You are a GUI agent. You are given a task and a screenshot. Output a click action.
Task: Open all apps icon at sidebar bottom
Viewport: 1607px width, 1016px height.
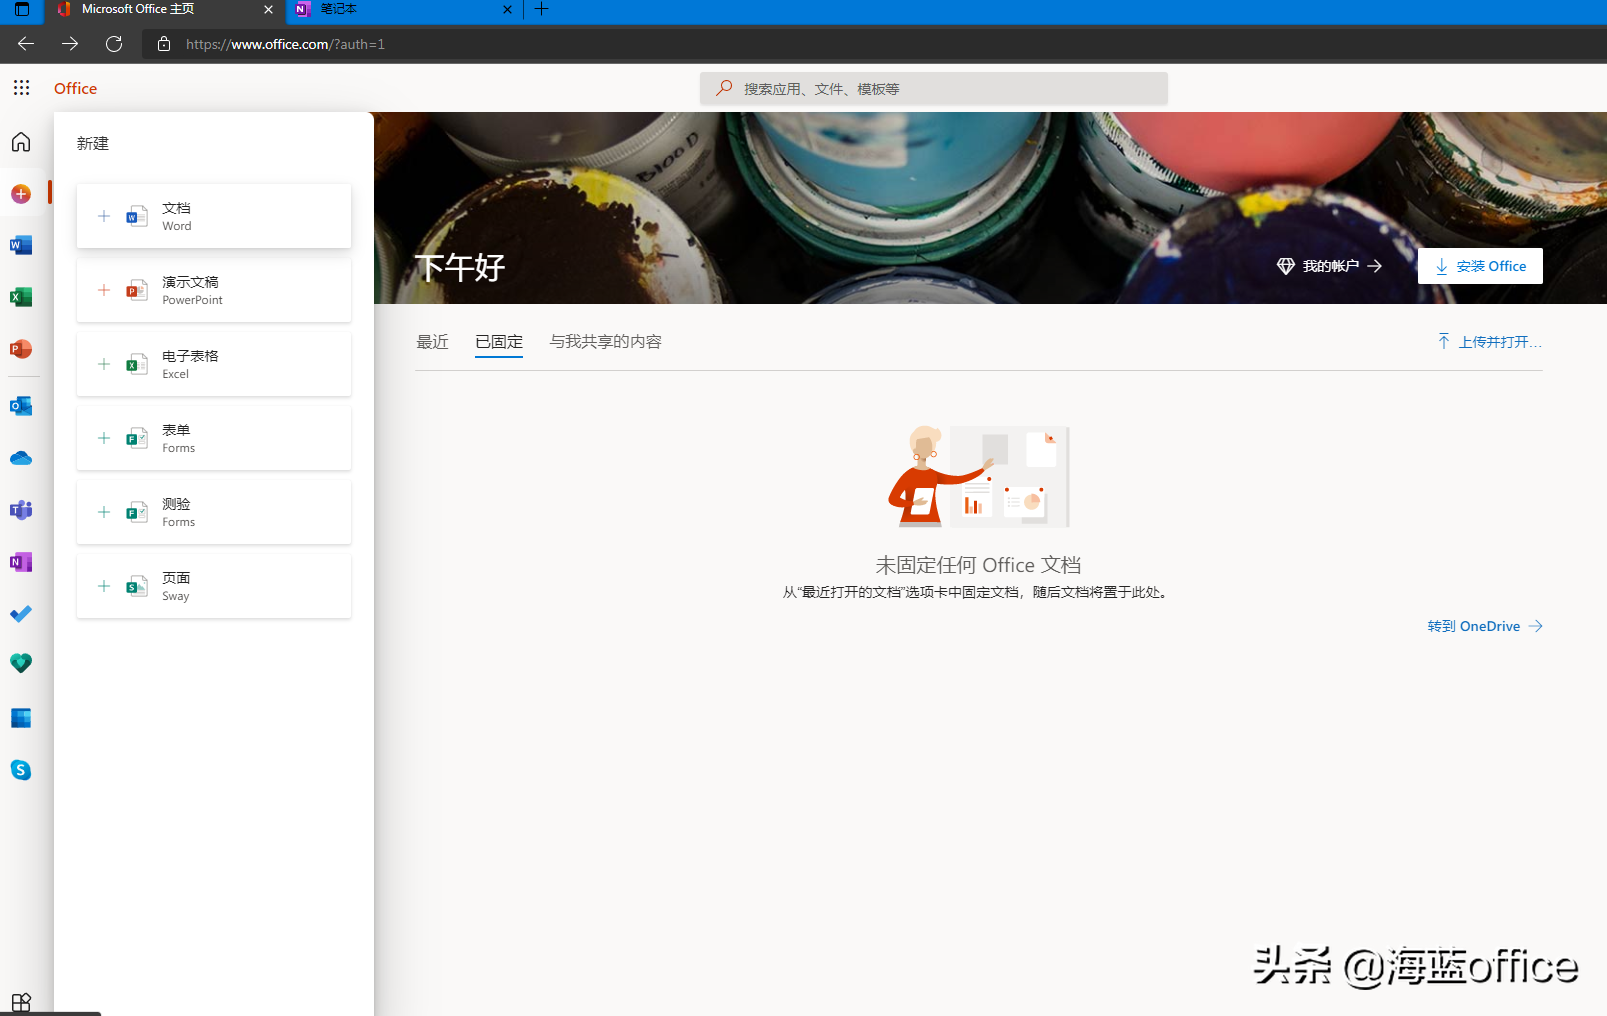click(21, 1002)
